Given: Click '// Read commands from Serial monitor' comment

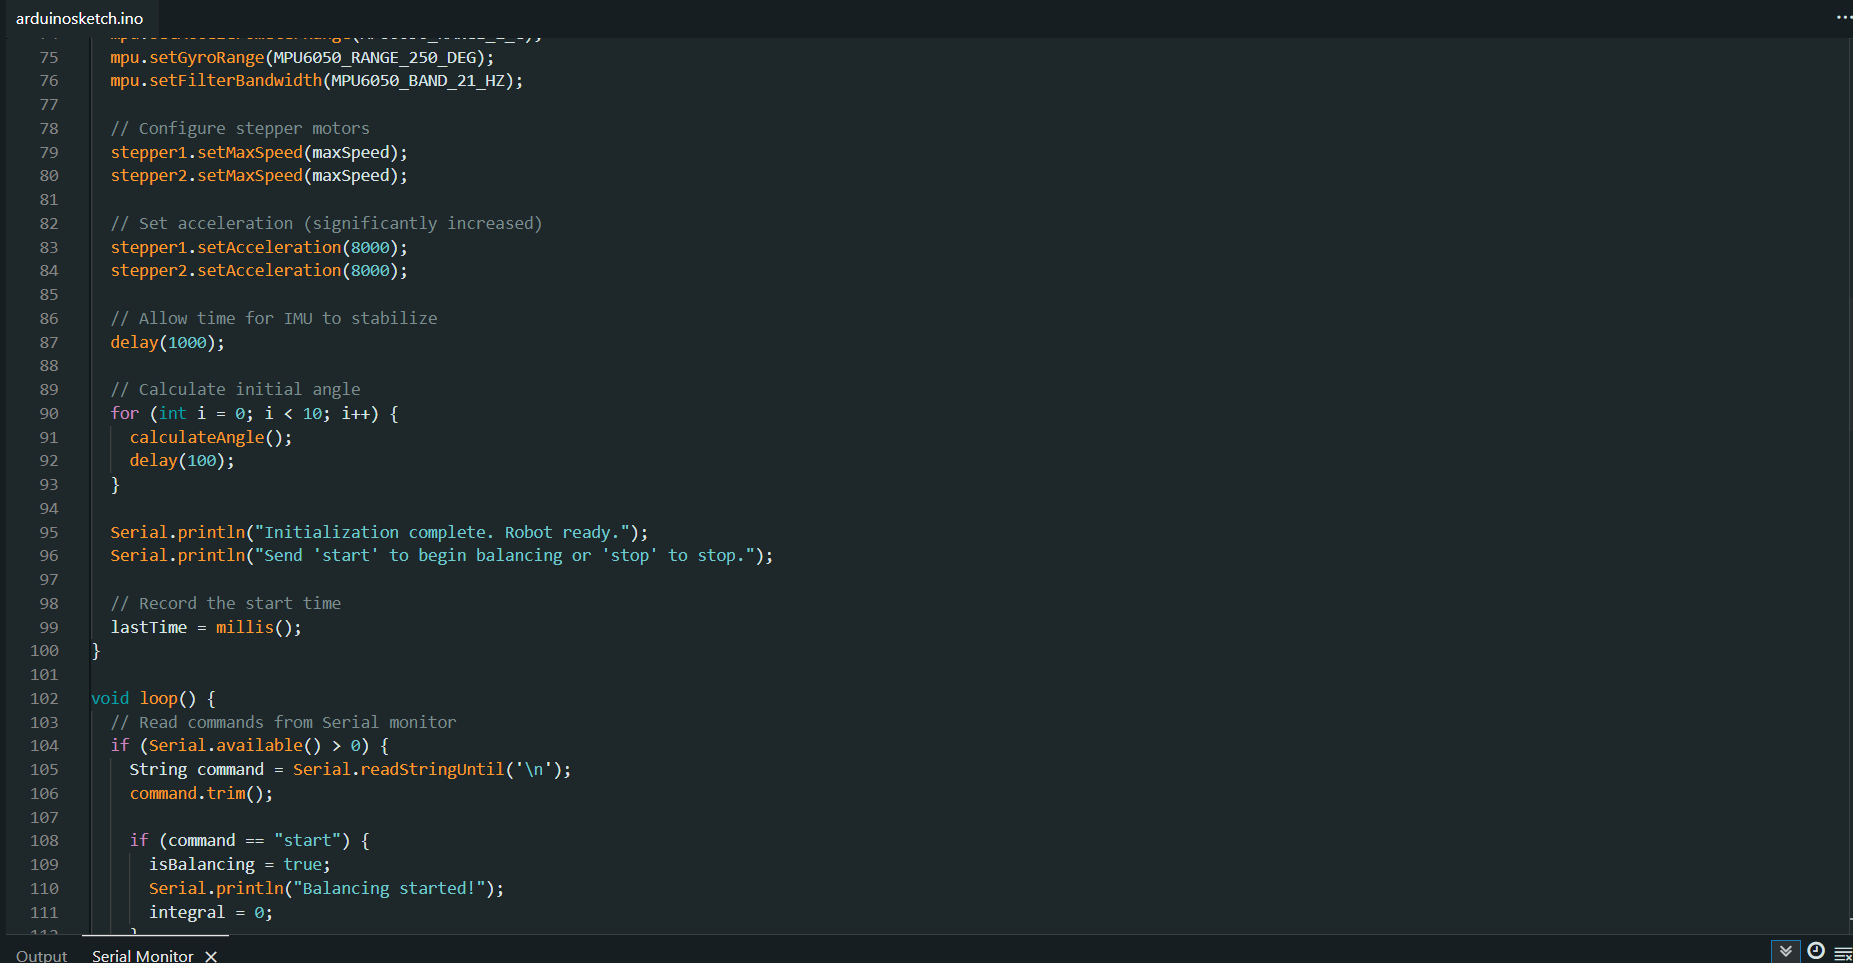Looking at the screenshot, I should [x=283, y=722].
